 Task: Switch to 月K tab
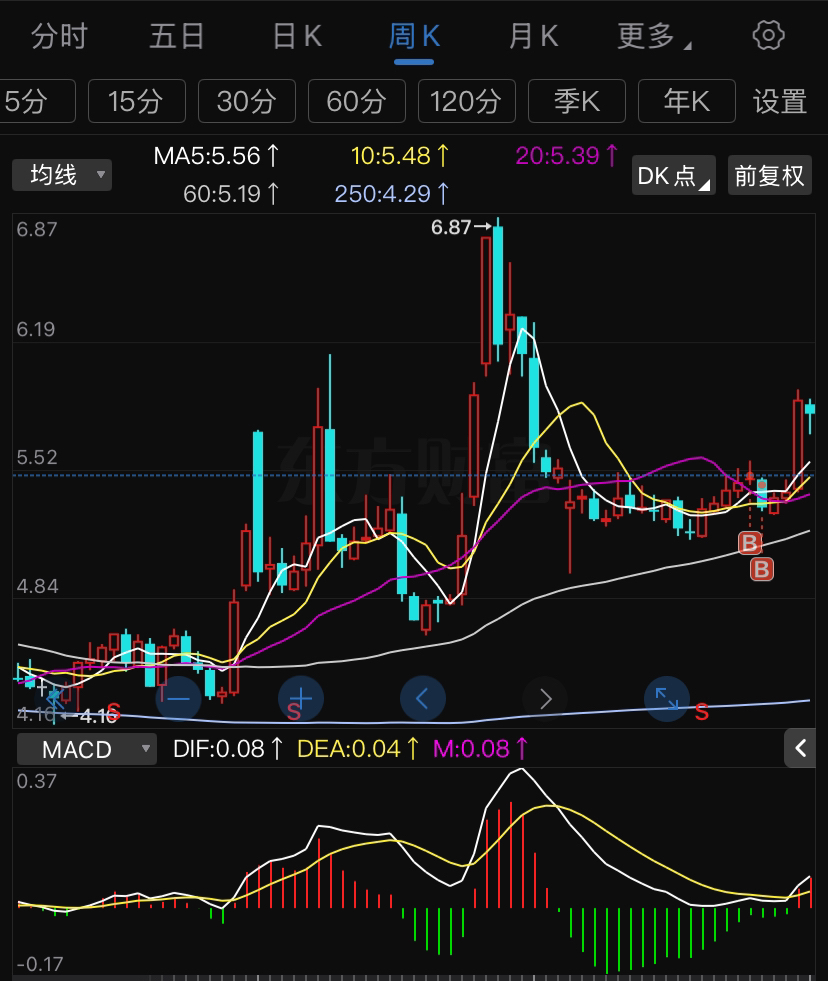(533, 36)
